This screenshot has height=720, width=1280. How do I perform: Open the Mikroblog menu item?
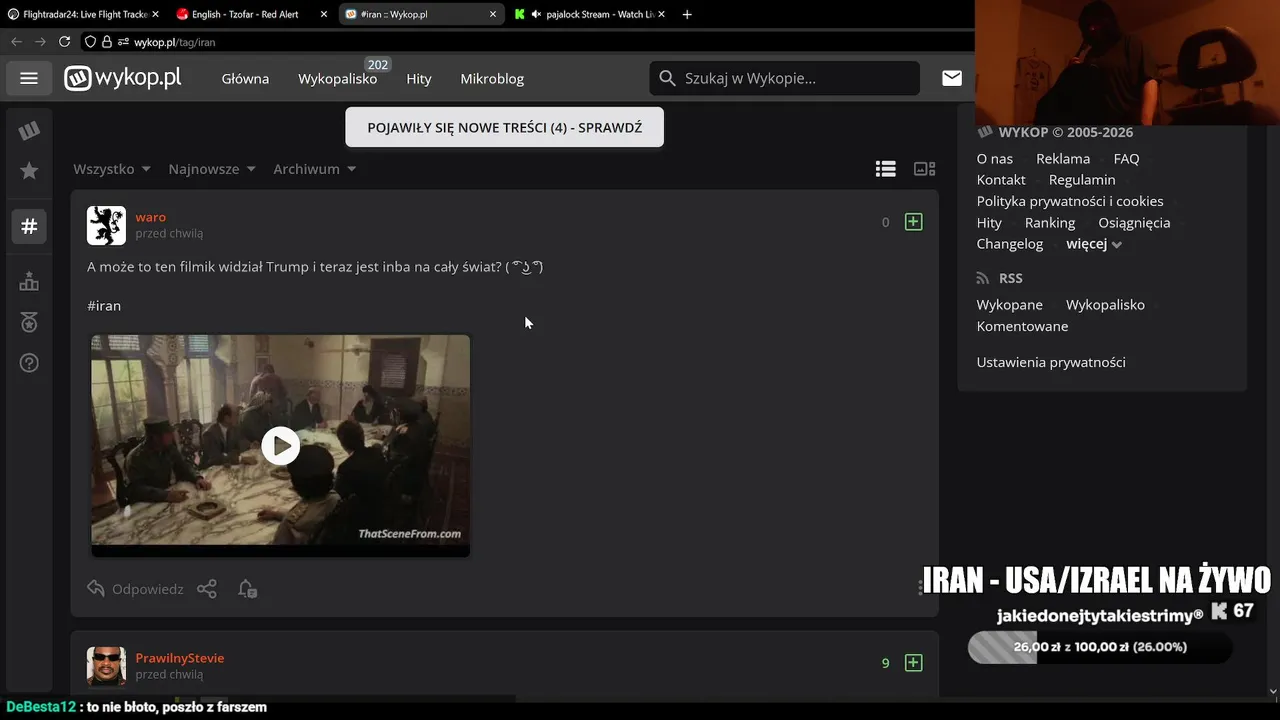(492, 78)
